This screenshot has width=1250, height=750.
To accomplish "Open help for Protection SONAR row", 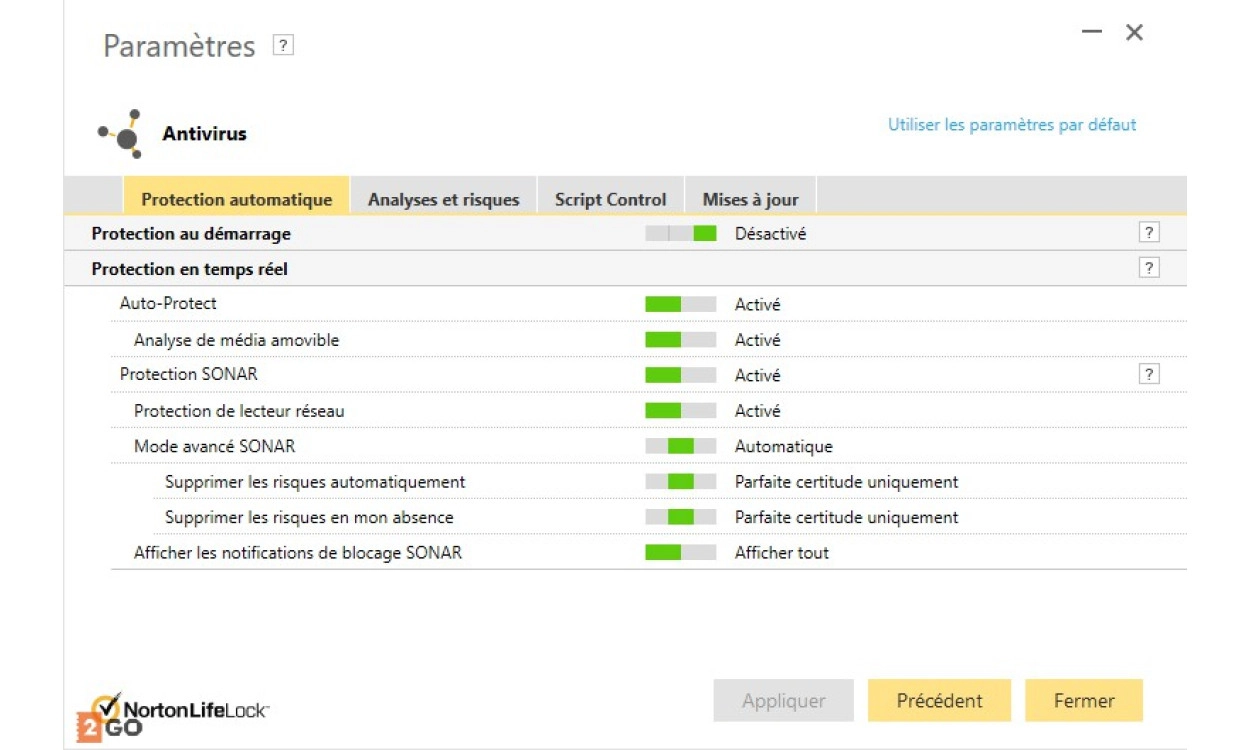I will (x=1149, y=374).
